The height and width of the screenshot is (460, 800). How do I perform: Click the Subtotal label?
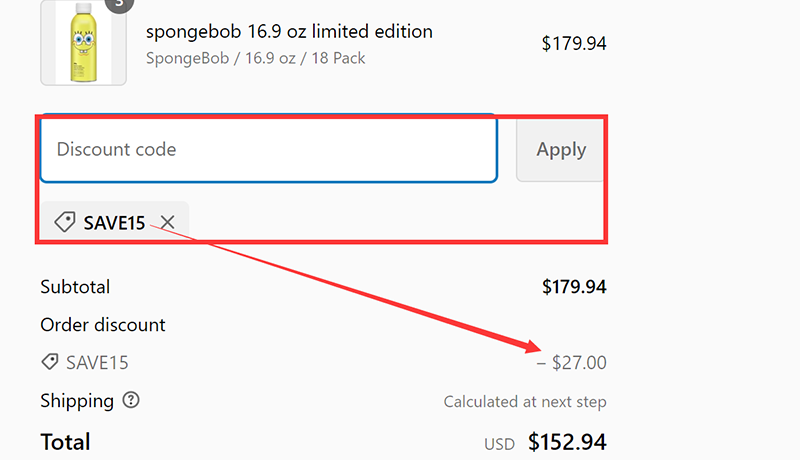point(75,287)
